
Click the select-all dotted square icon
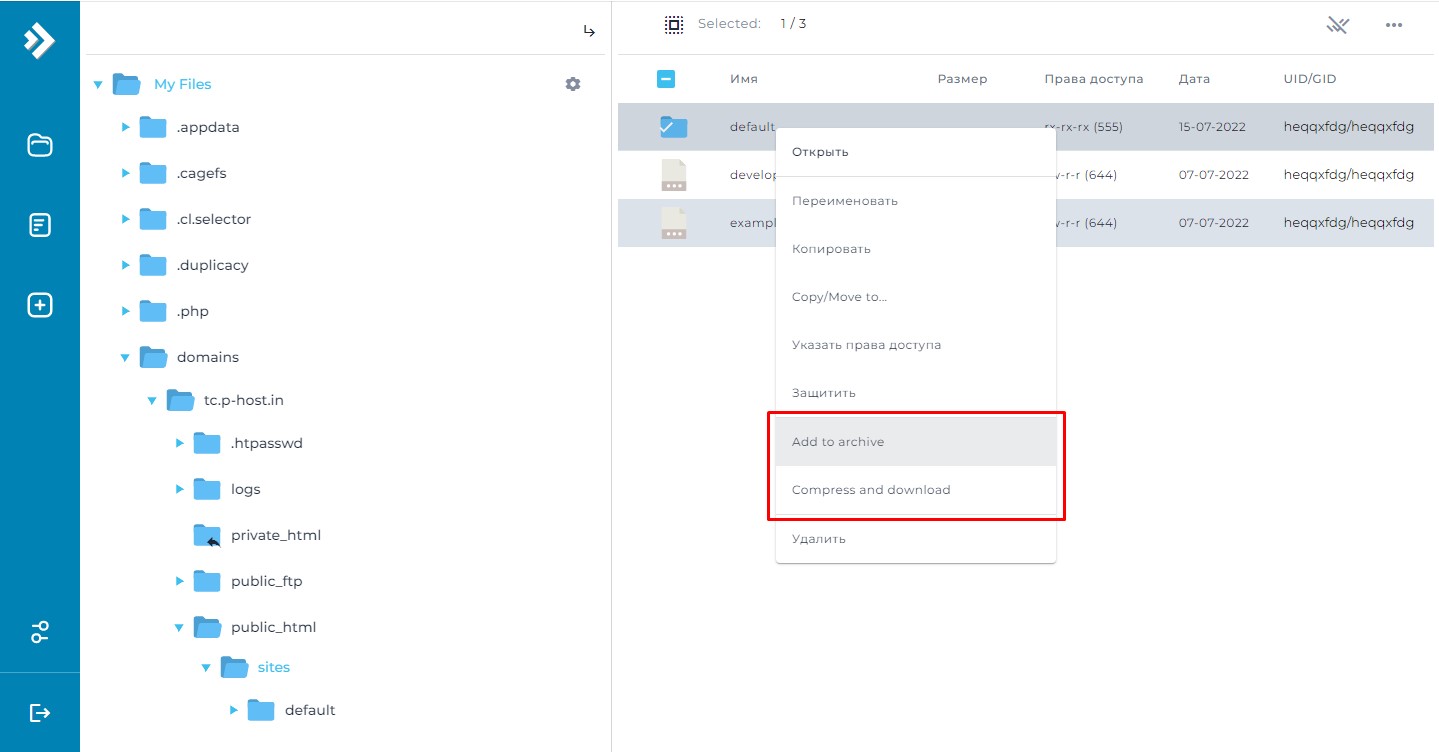(x=674, y=24)
